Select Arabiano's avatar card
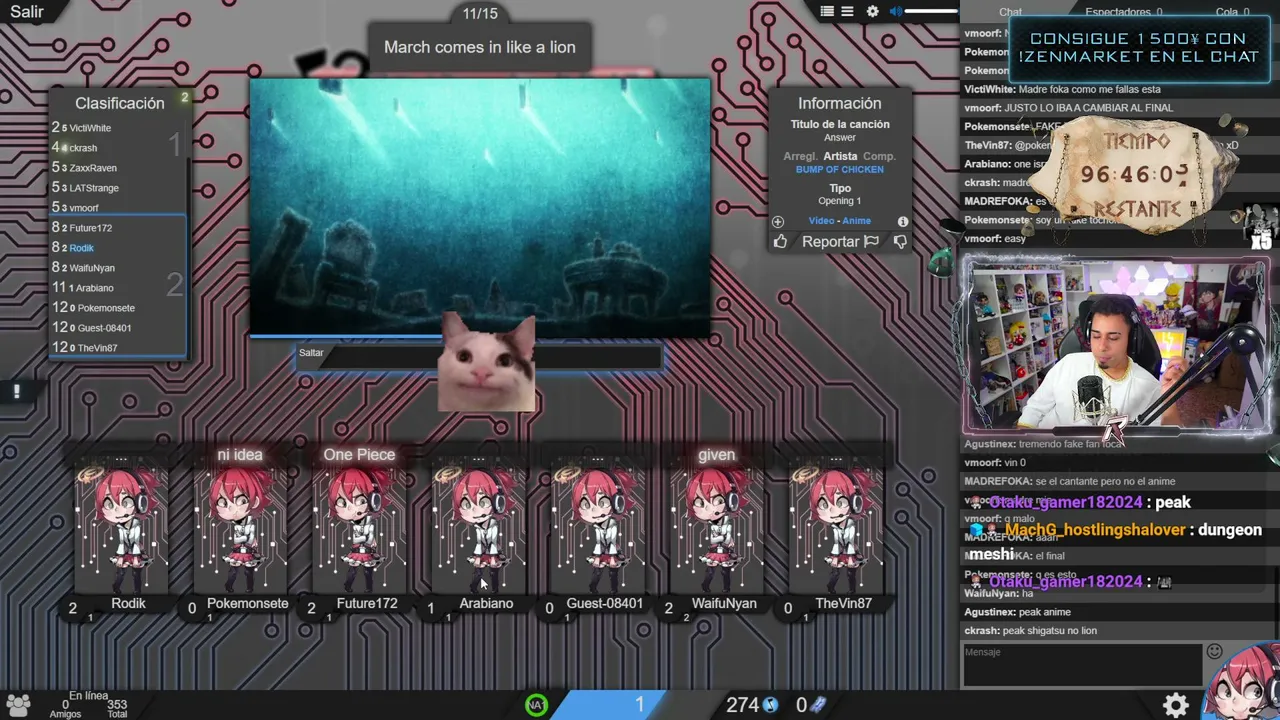 coord(478,528)
